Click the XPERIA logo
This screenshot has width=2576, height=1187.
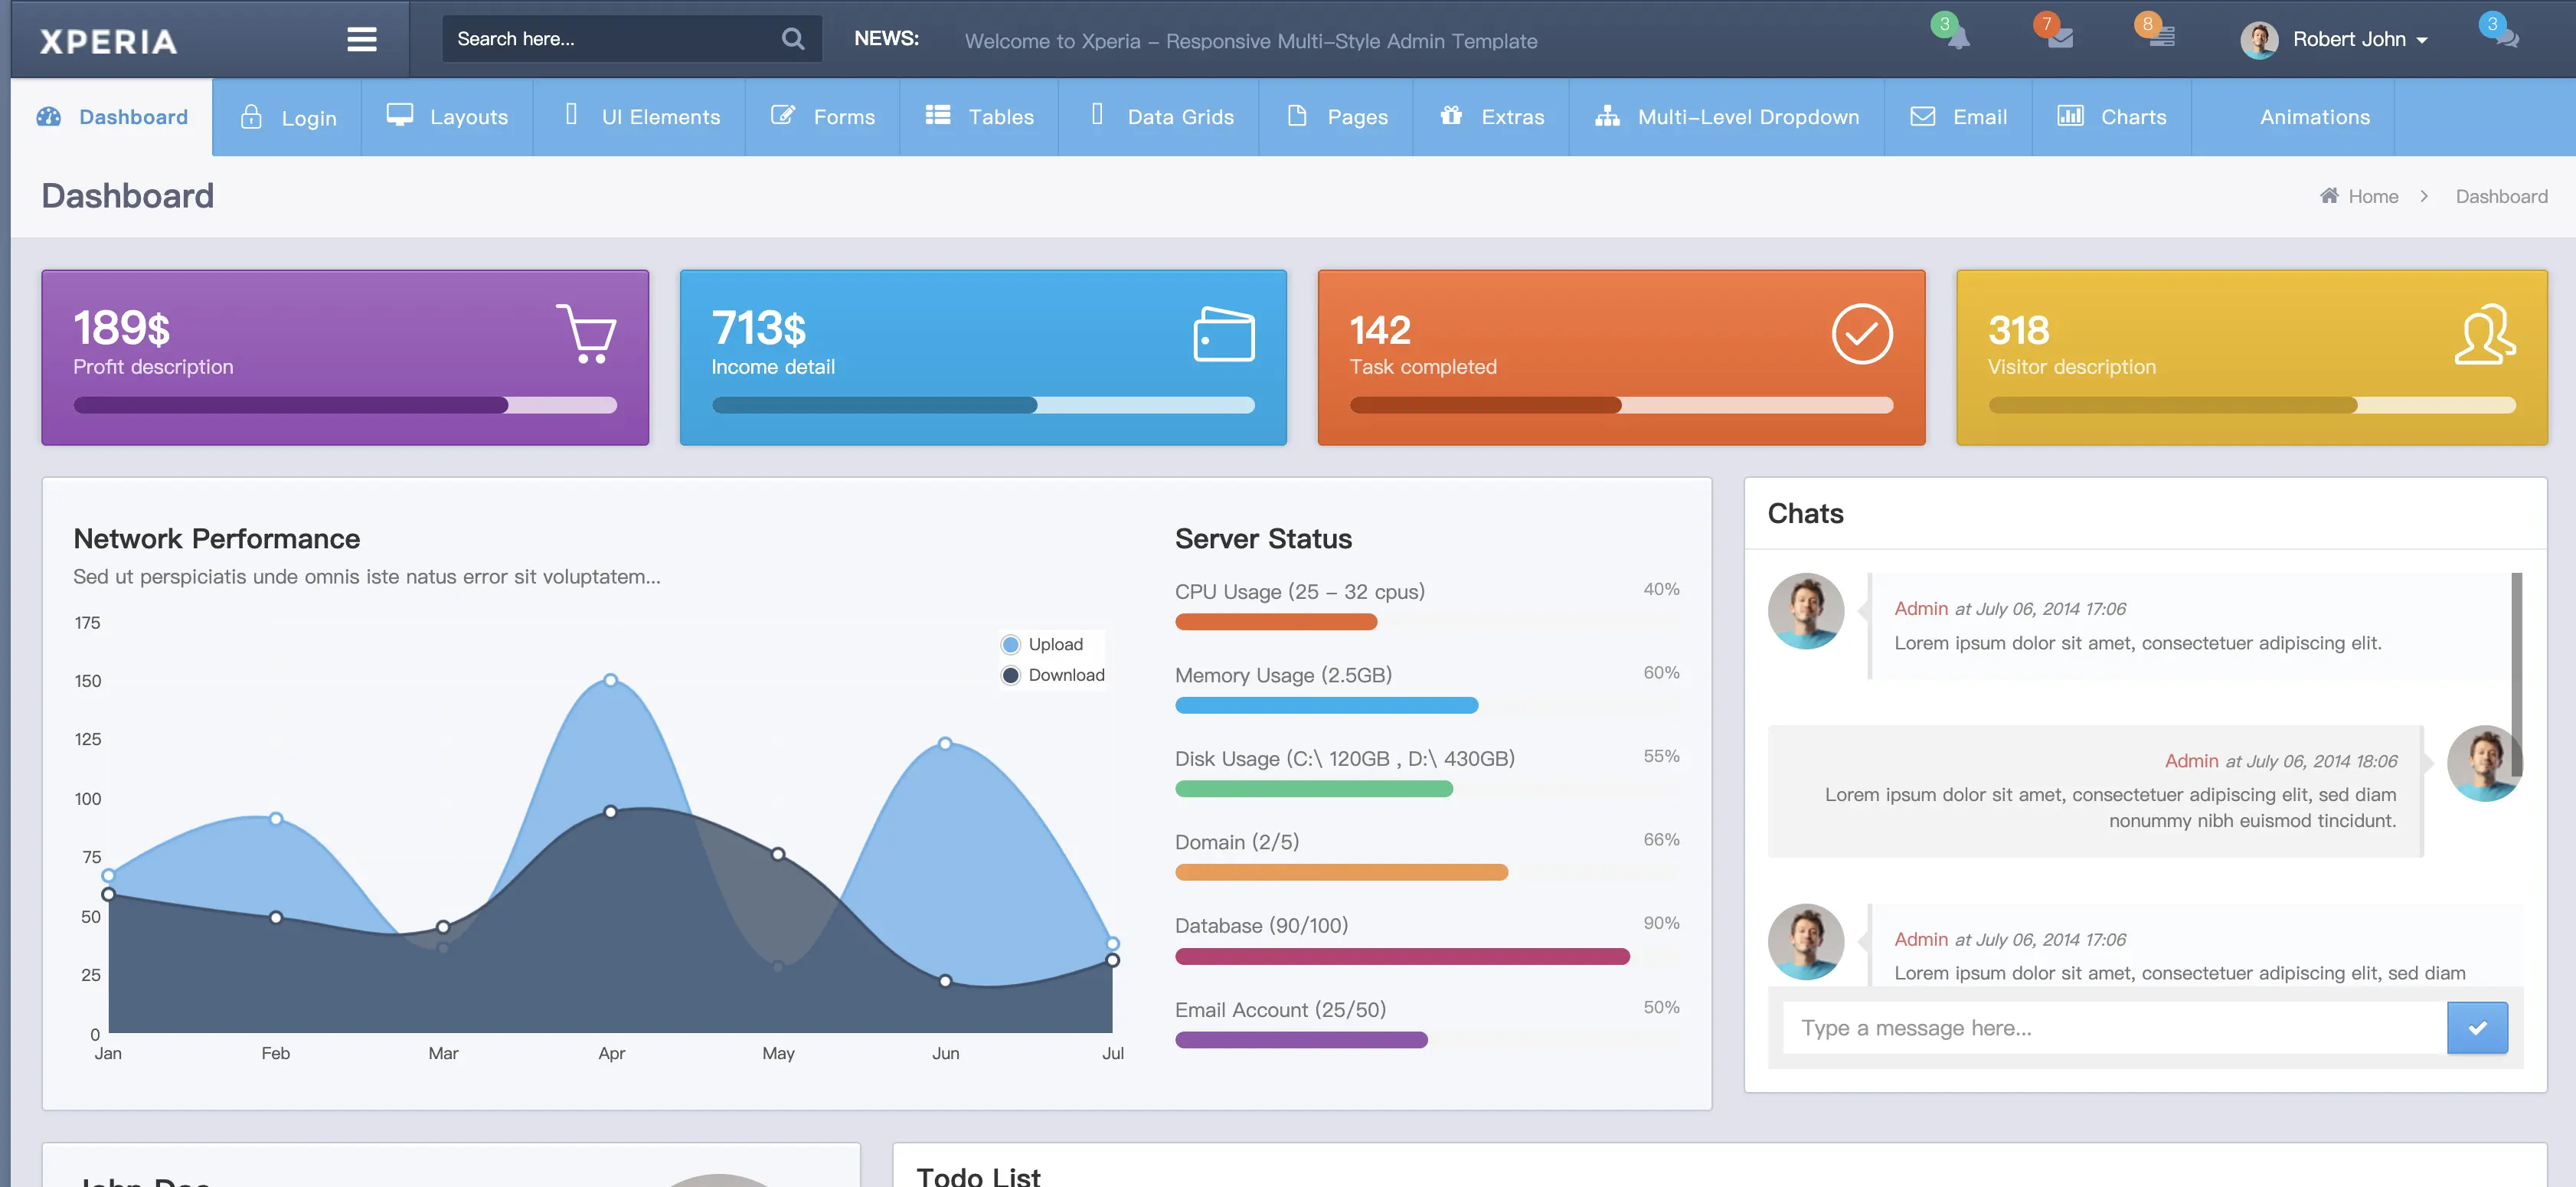(108, 41)
